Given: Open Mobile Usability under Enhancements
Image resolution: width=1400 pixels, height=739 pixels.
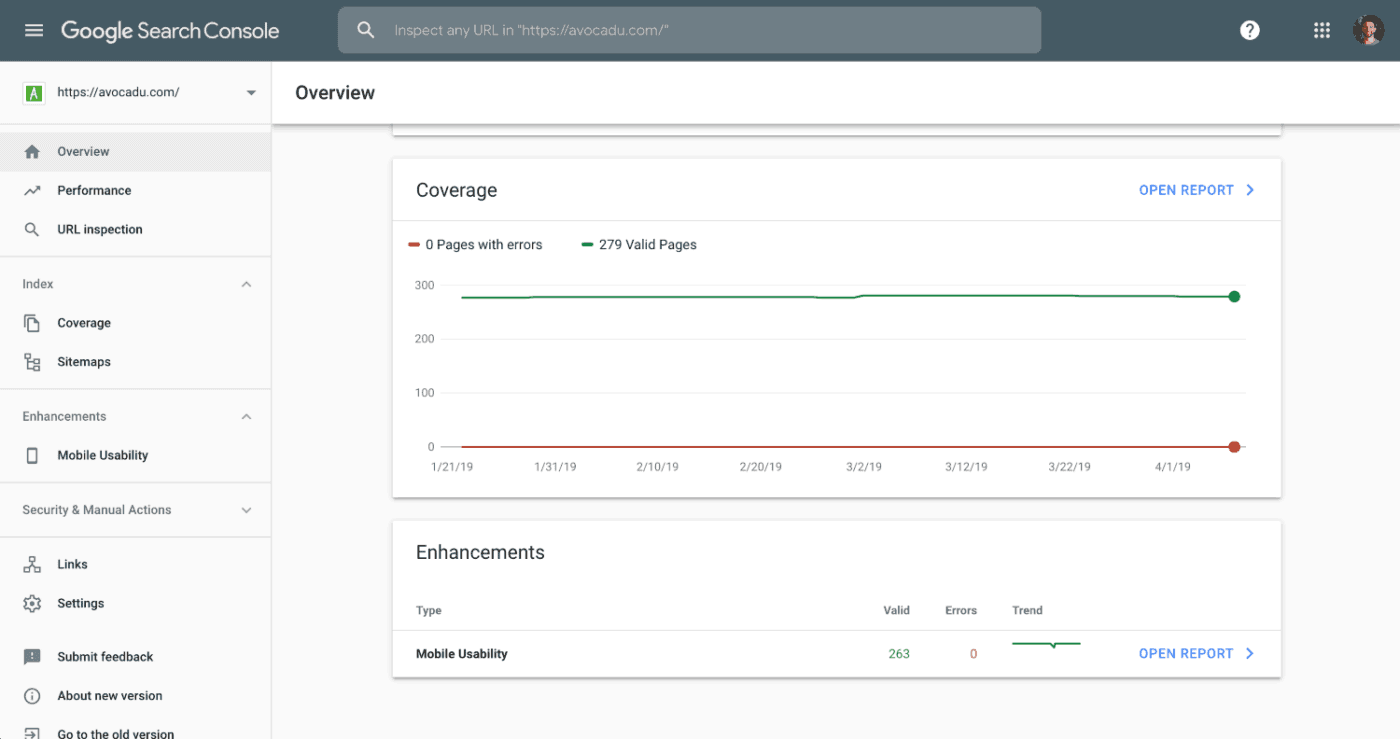Looking at the screenshot, I should point(101,454).
